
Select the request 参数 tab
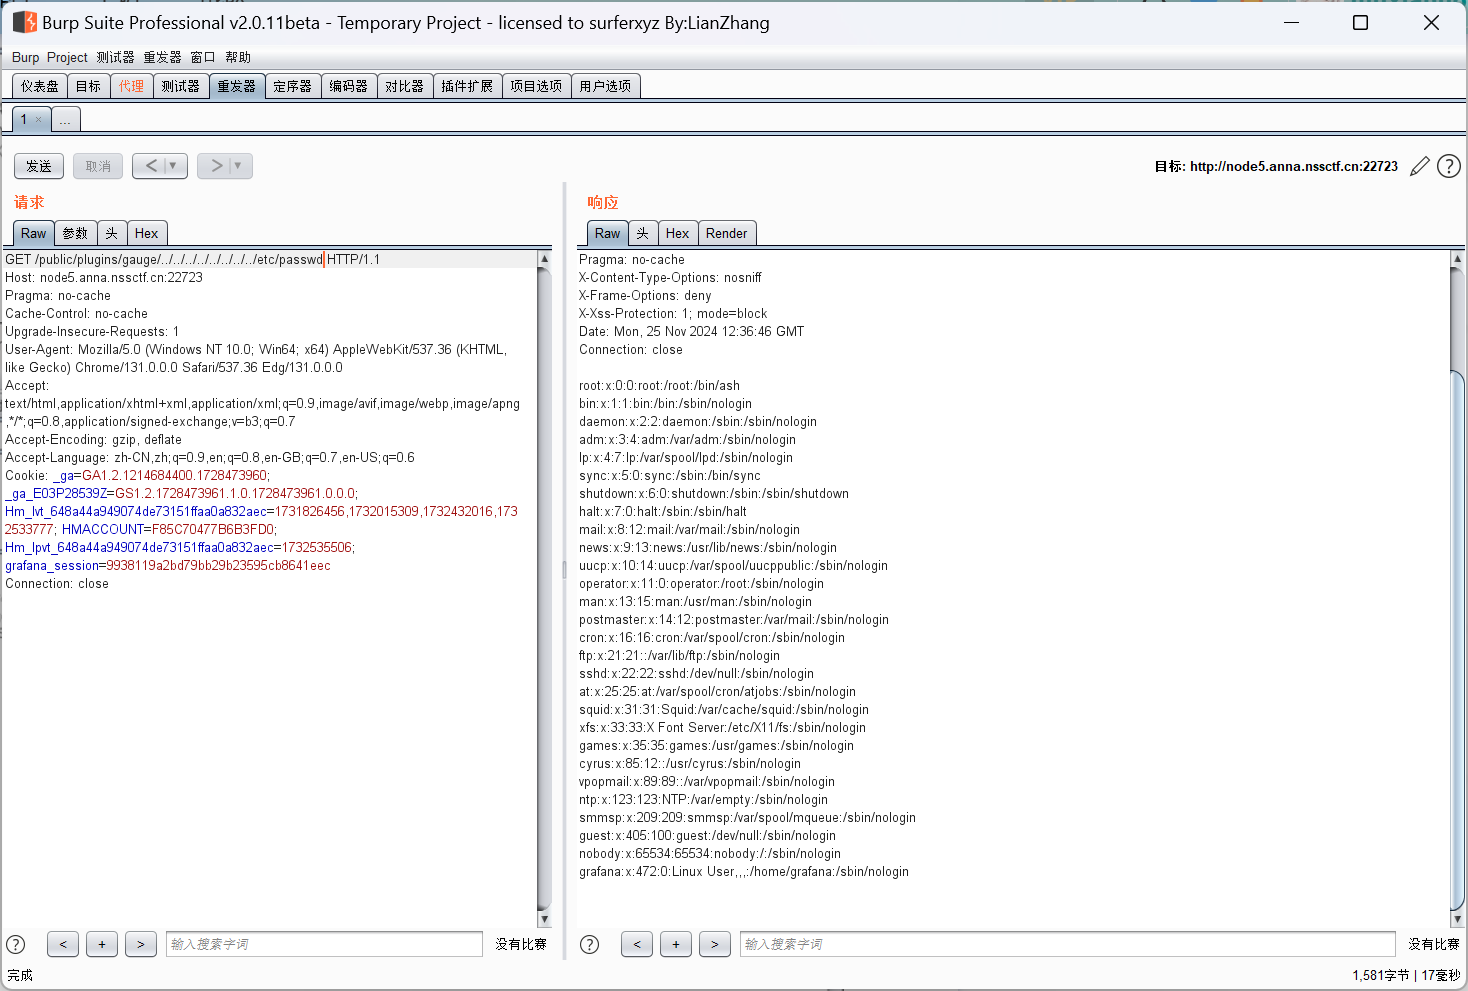pyautogui.click(x=75, y=233)
